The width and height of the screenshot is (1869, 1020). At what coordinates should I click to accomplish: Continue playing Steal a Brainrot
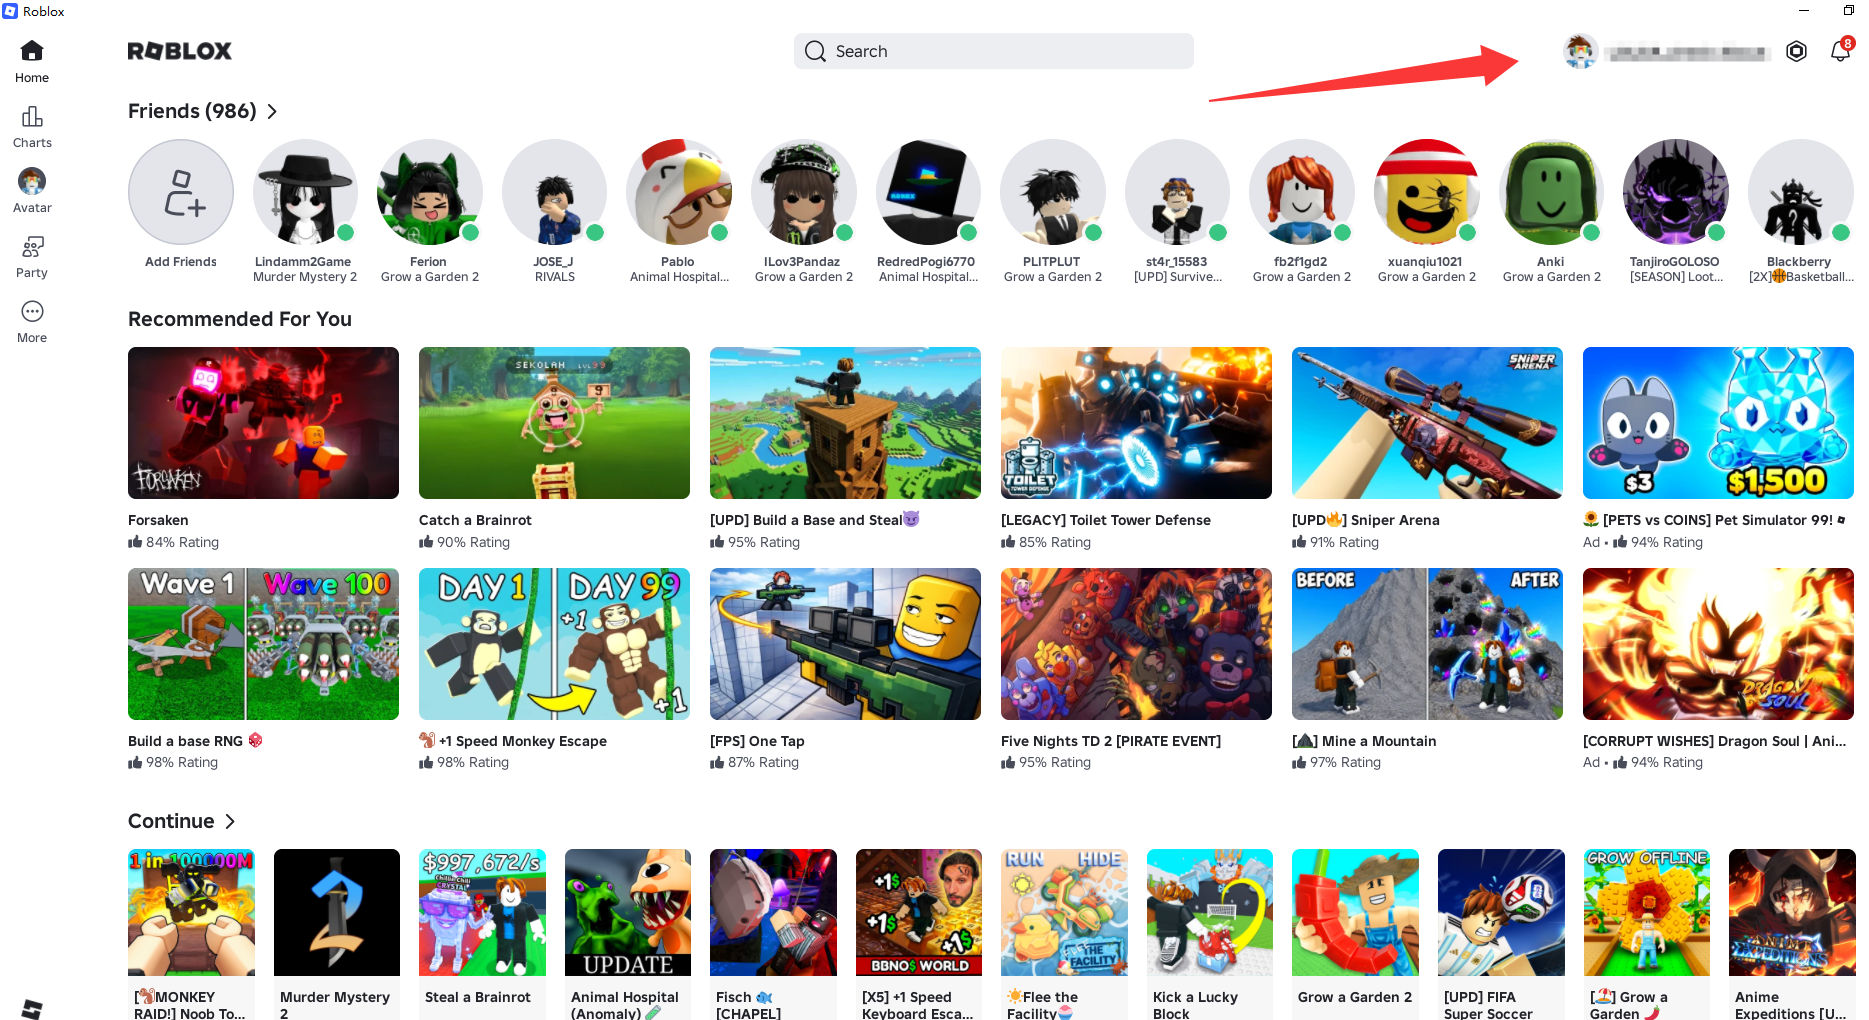(x=482, y=912)
